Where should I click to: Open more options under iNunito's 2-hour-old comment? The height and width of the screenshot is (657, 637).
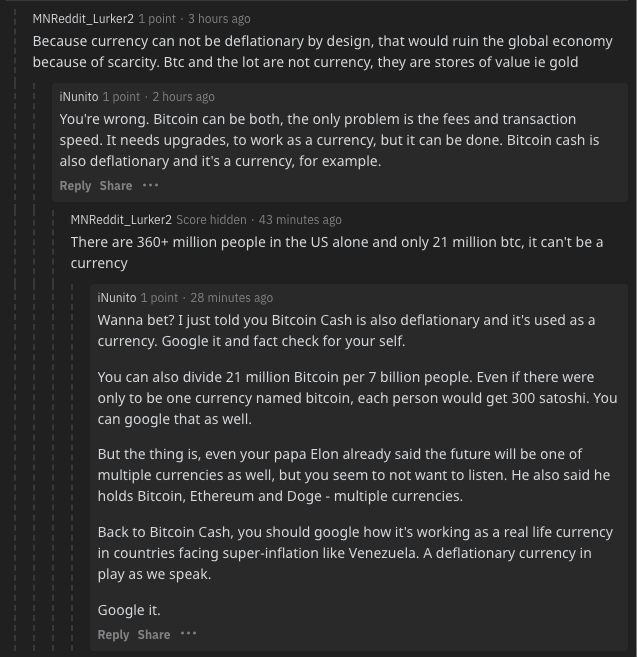pyautogui.click(x=150, y=185)
